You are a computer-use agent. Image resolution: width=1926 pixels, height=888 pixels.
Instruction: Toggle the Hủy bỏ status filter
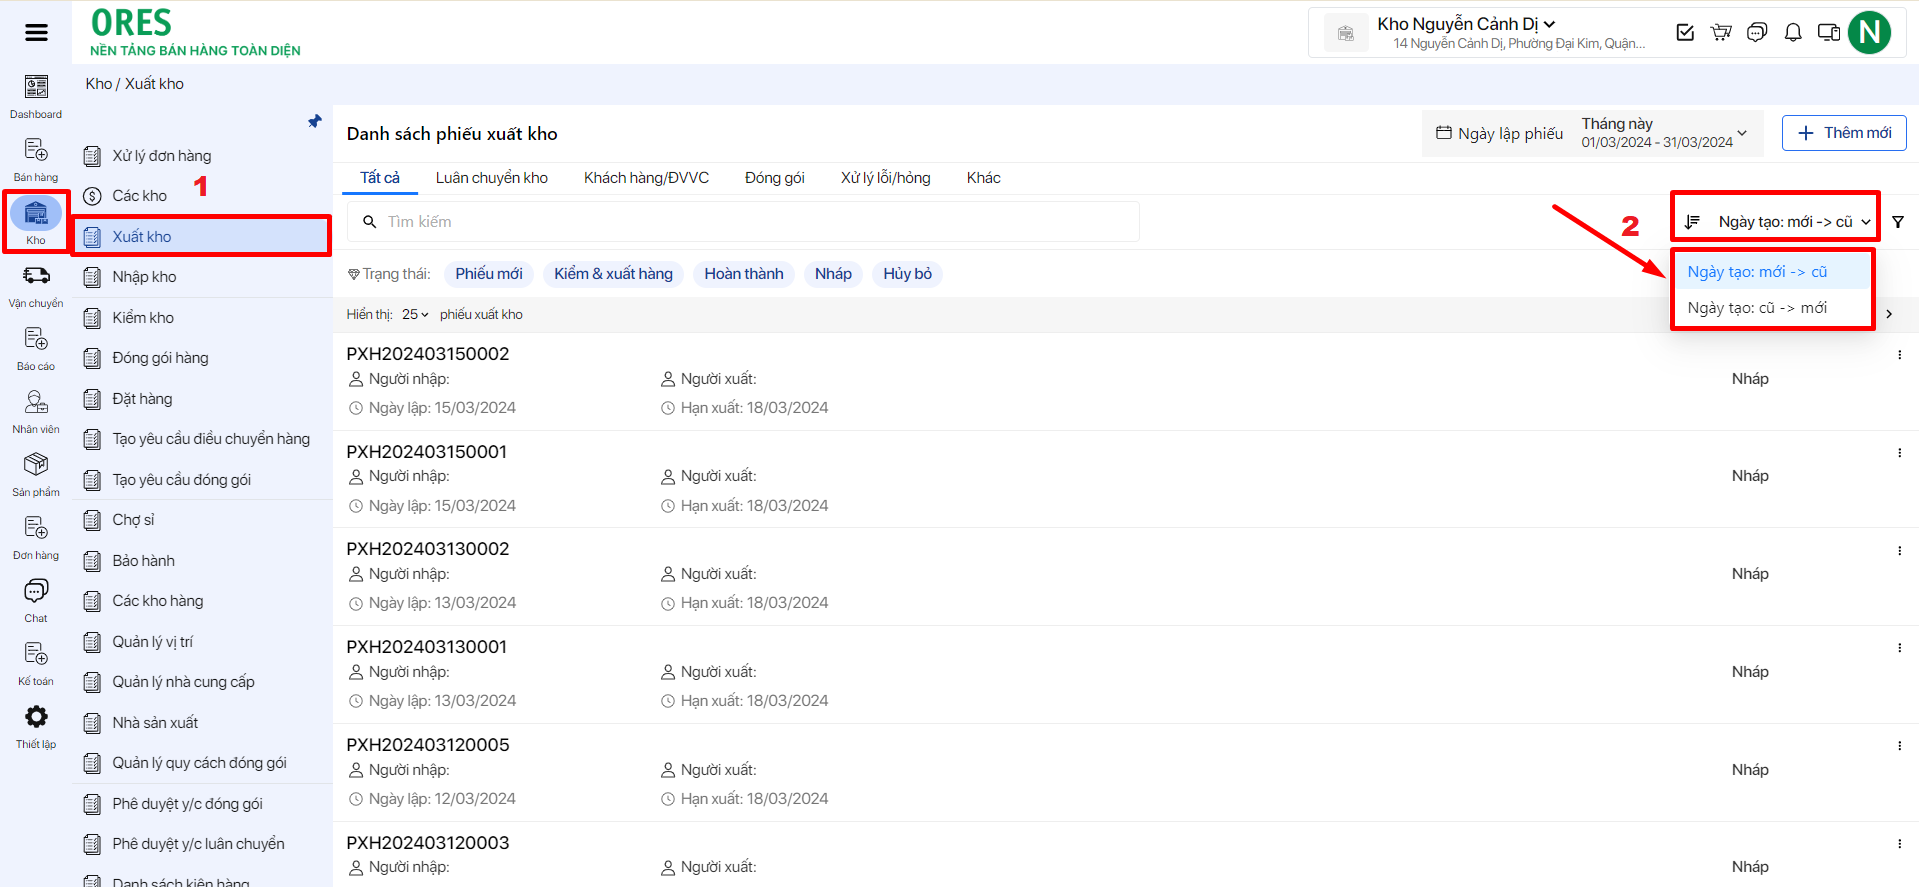(x=907, y=274)
